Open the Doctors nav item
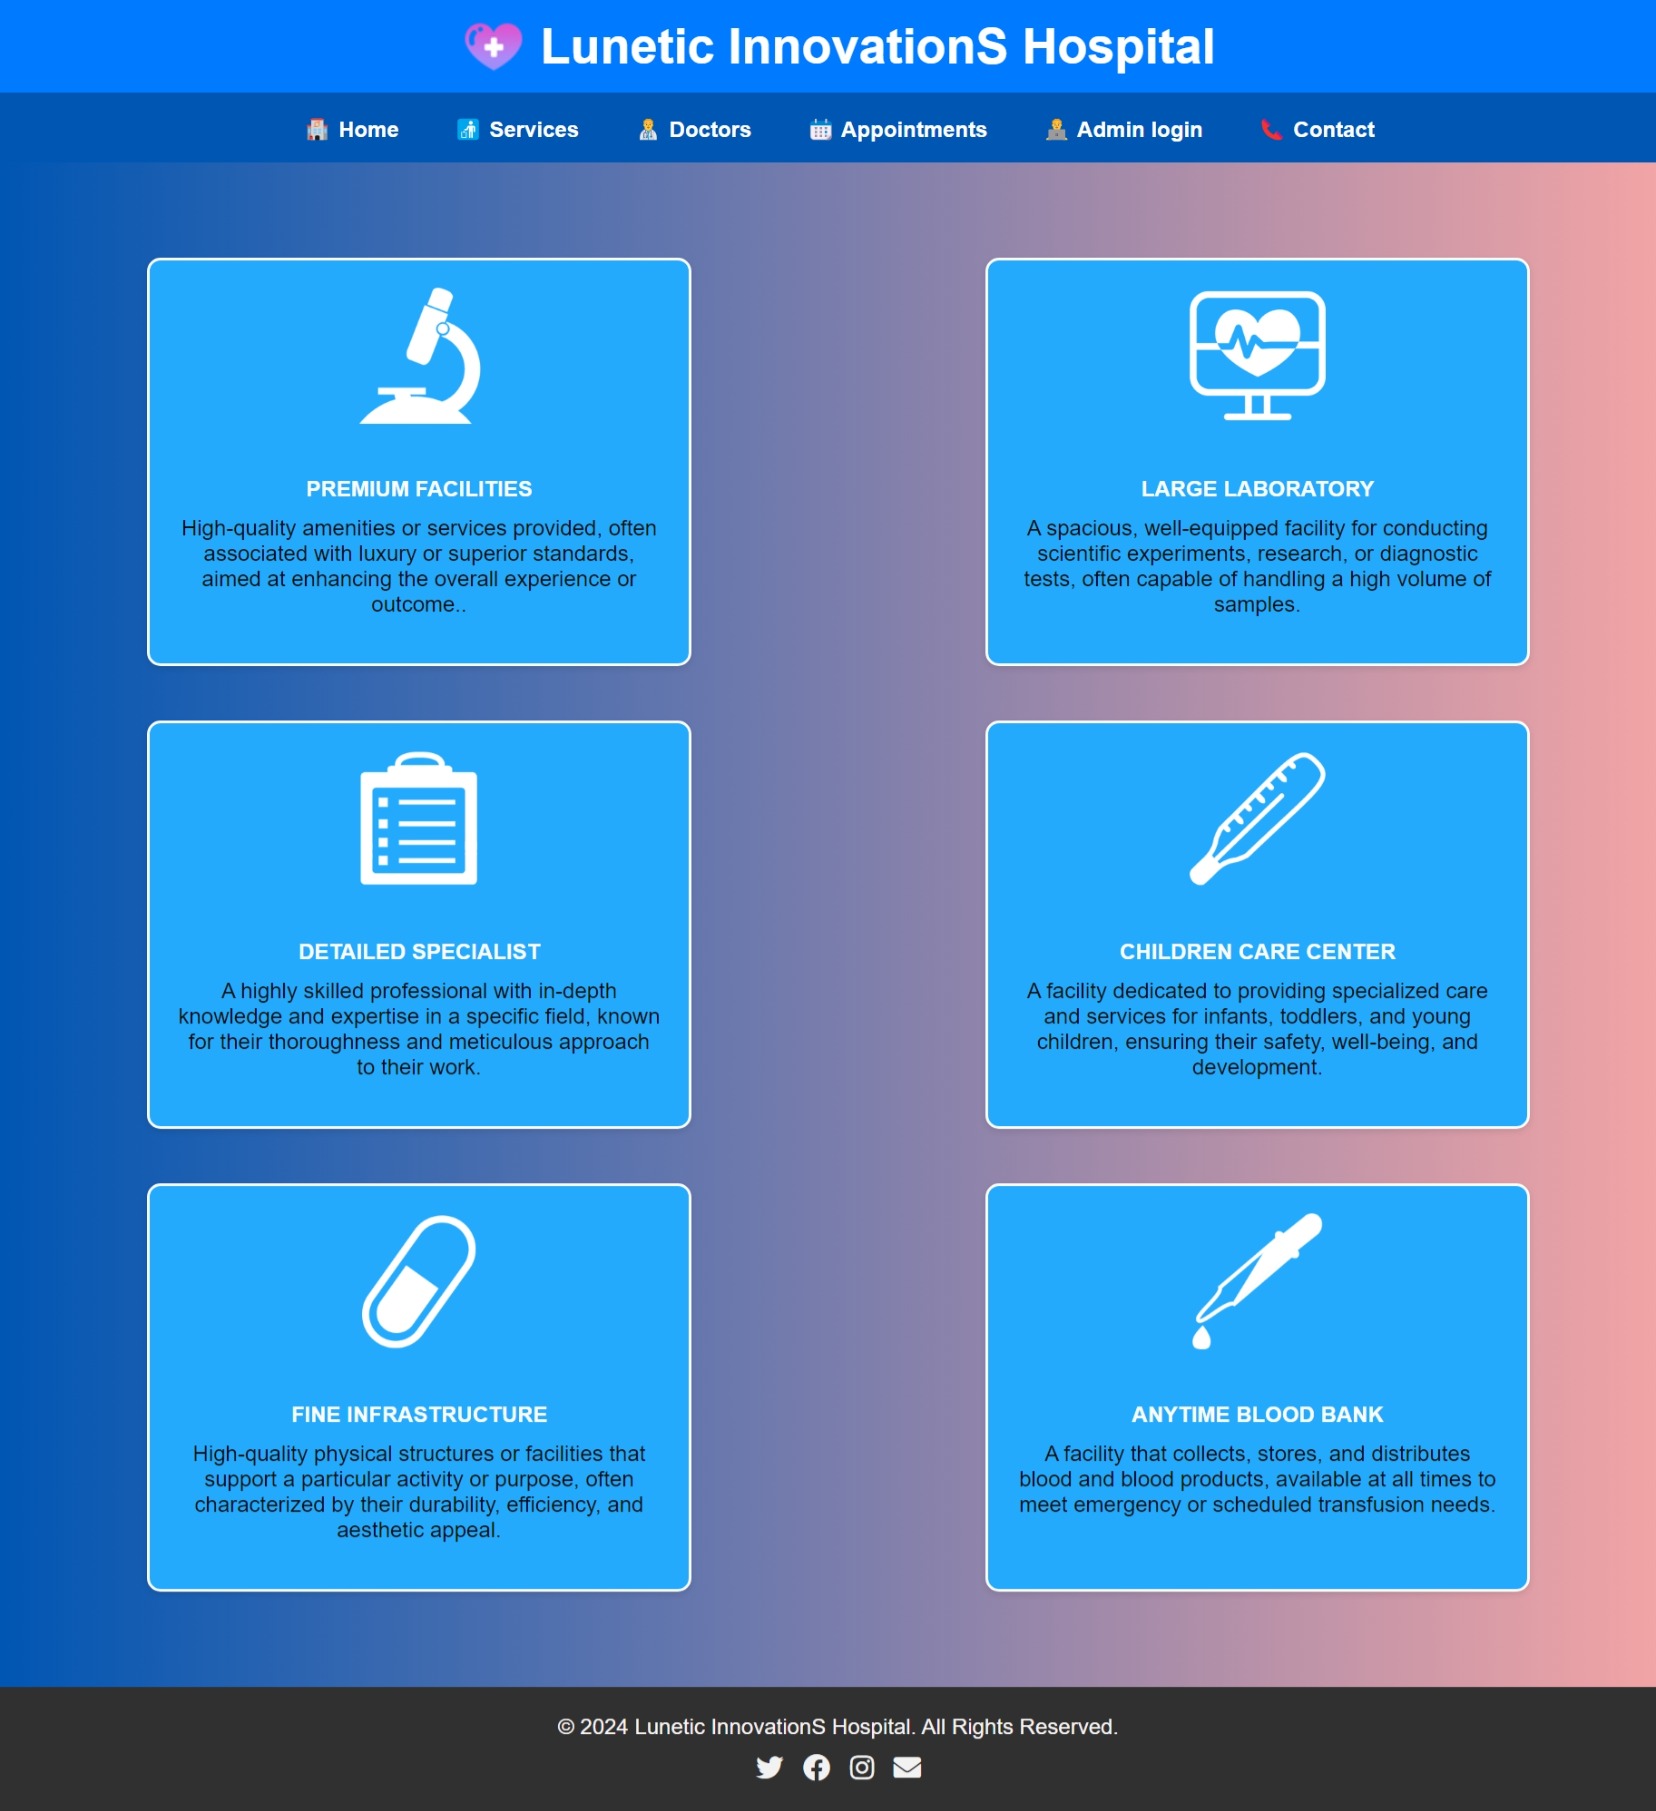Image resolution: width=1656 pixels, height=1811 pixels. (x=694, y=129)
